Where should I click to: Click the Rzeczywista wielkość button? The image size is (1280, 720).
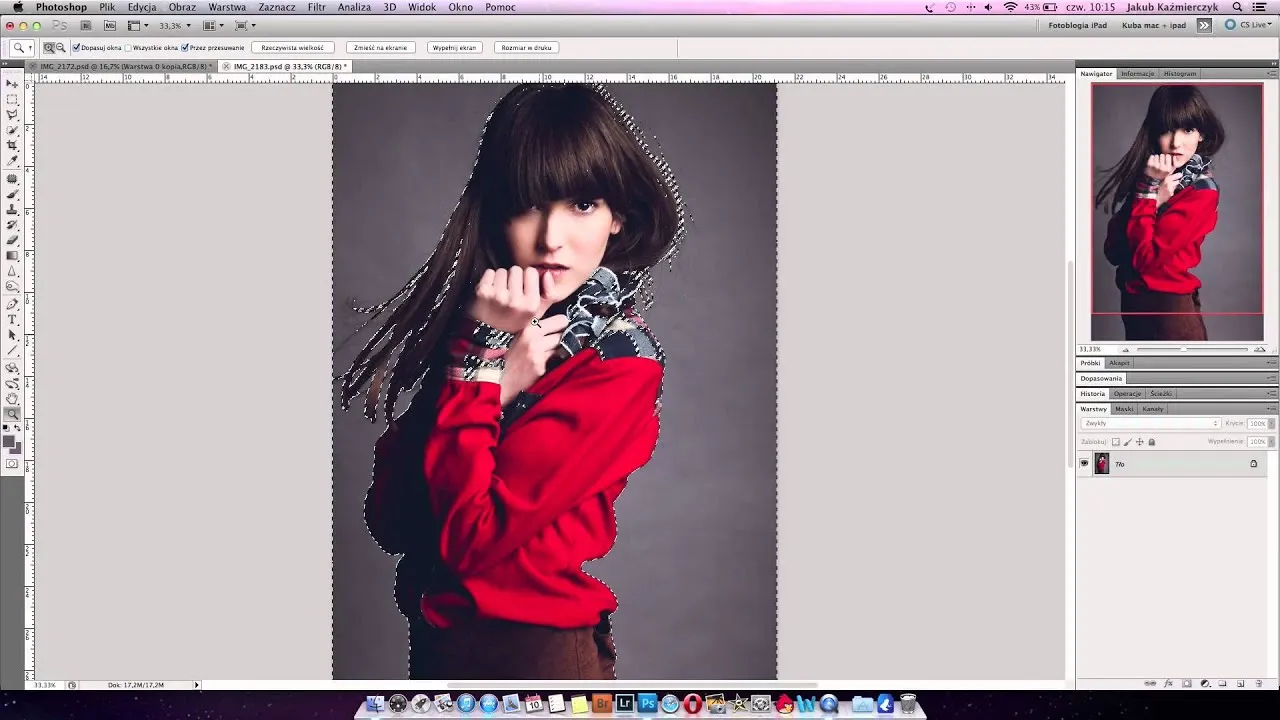click(x=292, y=48)
